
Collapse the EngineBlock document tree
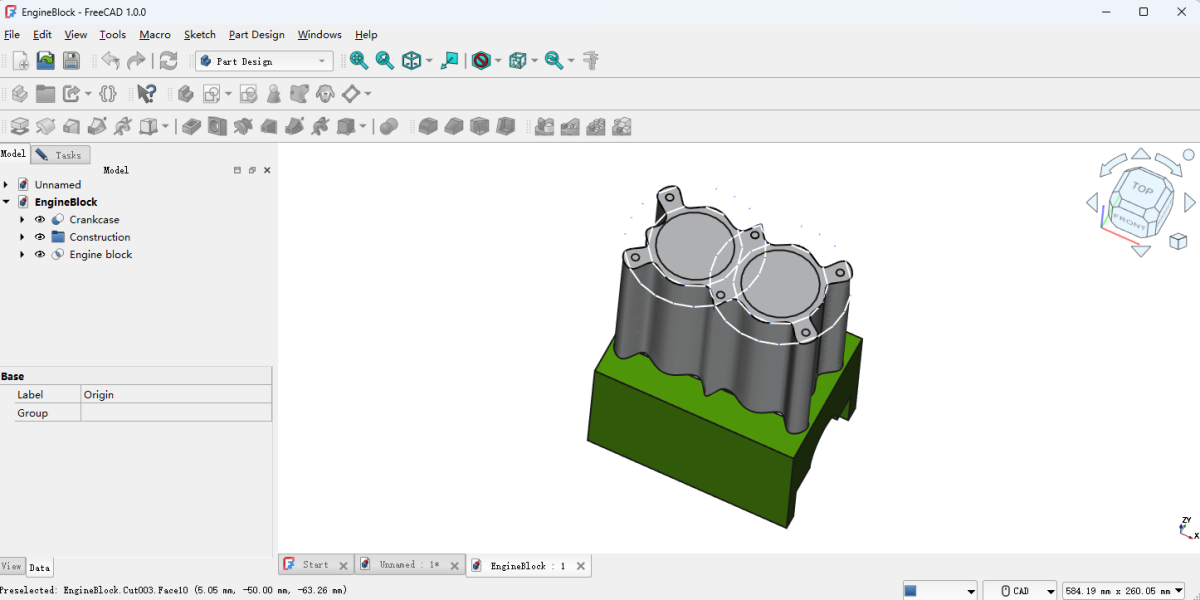[x=6, y=202]
